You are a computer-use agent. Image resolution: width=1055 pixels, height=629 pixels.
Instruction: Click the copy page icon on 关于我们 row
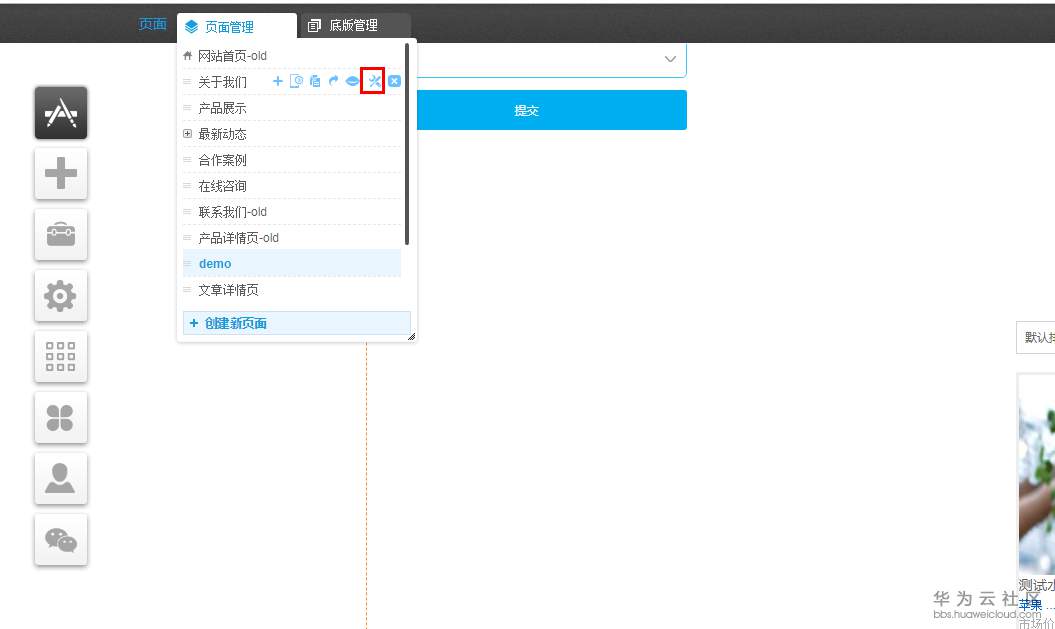pyautogui.click(x=315, y=81)
